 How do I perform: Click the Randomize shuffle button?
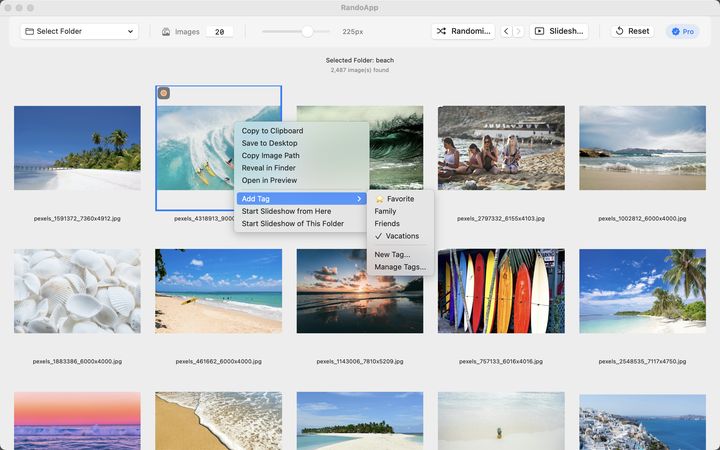(463, 31)
